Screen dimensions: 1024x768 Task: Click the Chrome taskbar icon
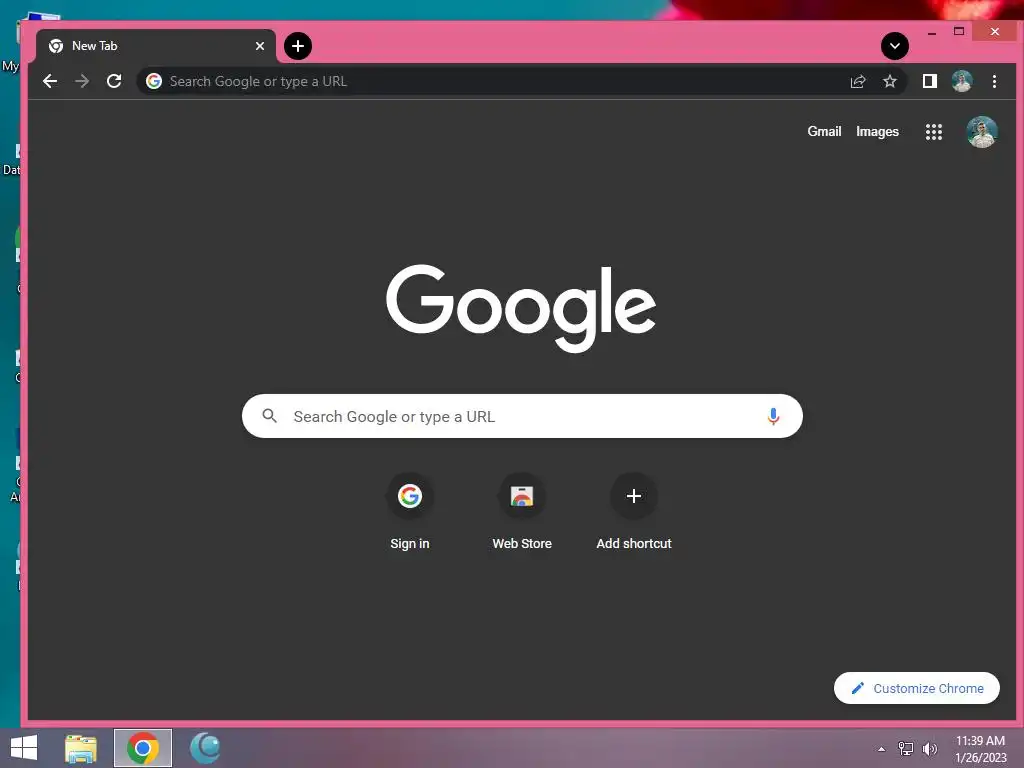(x=143, y=748)
